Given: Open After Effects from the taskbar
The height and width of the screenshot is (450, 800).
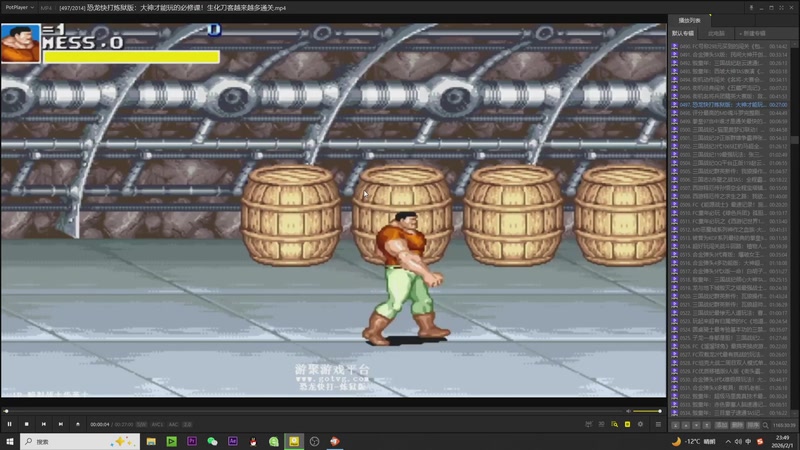Looking at the screenshot, I should point(233,441).
